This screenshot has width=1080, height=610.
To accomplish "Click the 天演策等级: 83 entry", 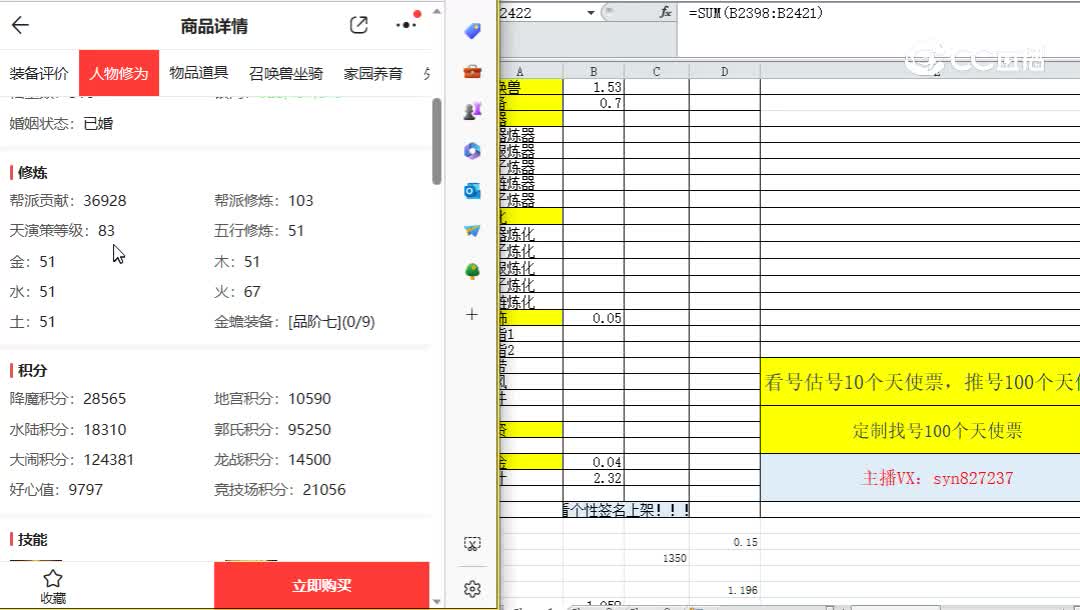I will pyautogui.click(x=62, y=231).
